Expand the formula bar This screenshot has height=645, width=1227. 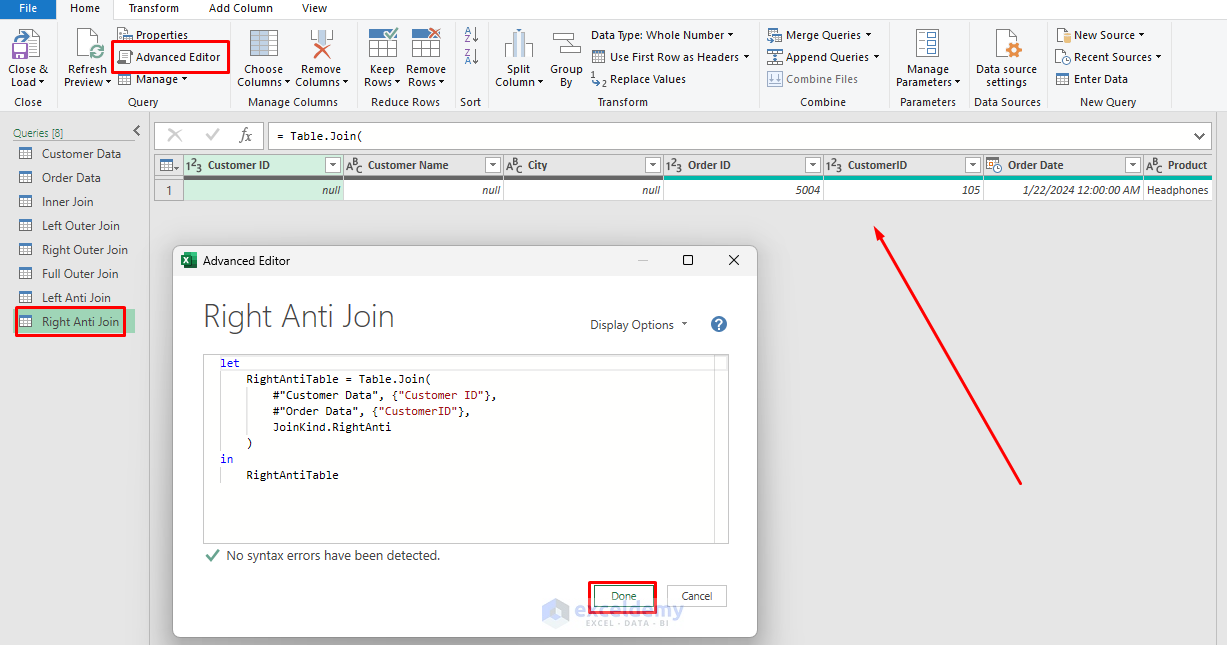point(1200,136)
